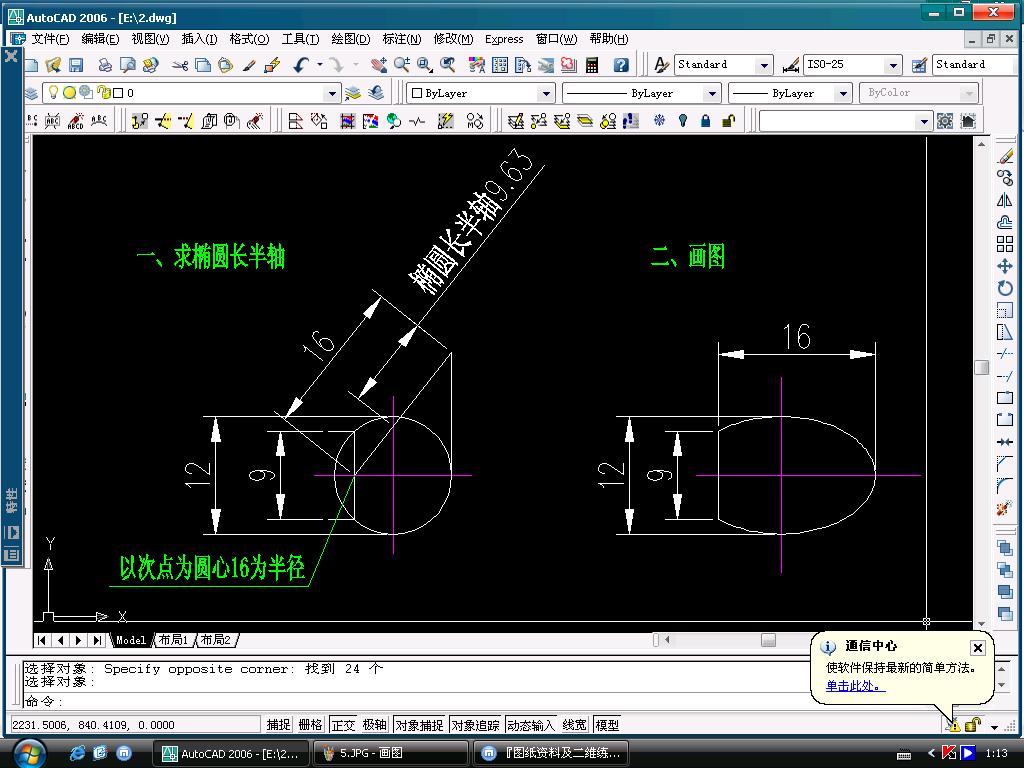Switch to '5.JPG - 画图' taskbar window
This screenshot has width=1024, height=768.
point(391,753)
